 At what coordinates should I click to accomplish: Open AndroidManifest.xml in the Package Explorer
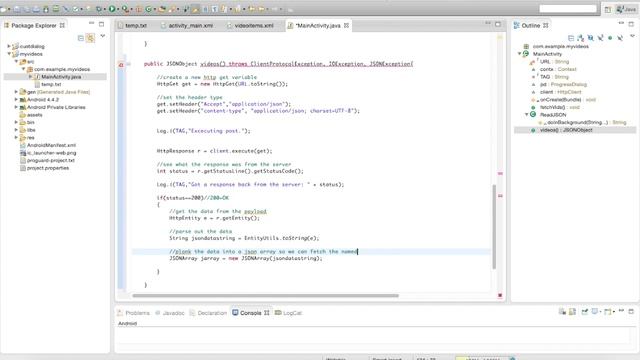pyautogui.click(x=51, y=145)
